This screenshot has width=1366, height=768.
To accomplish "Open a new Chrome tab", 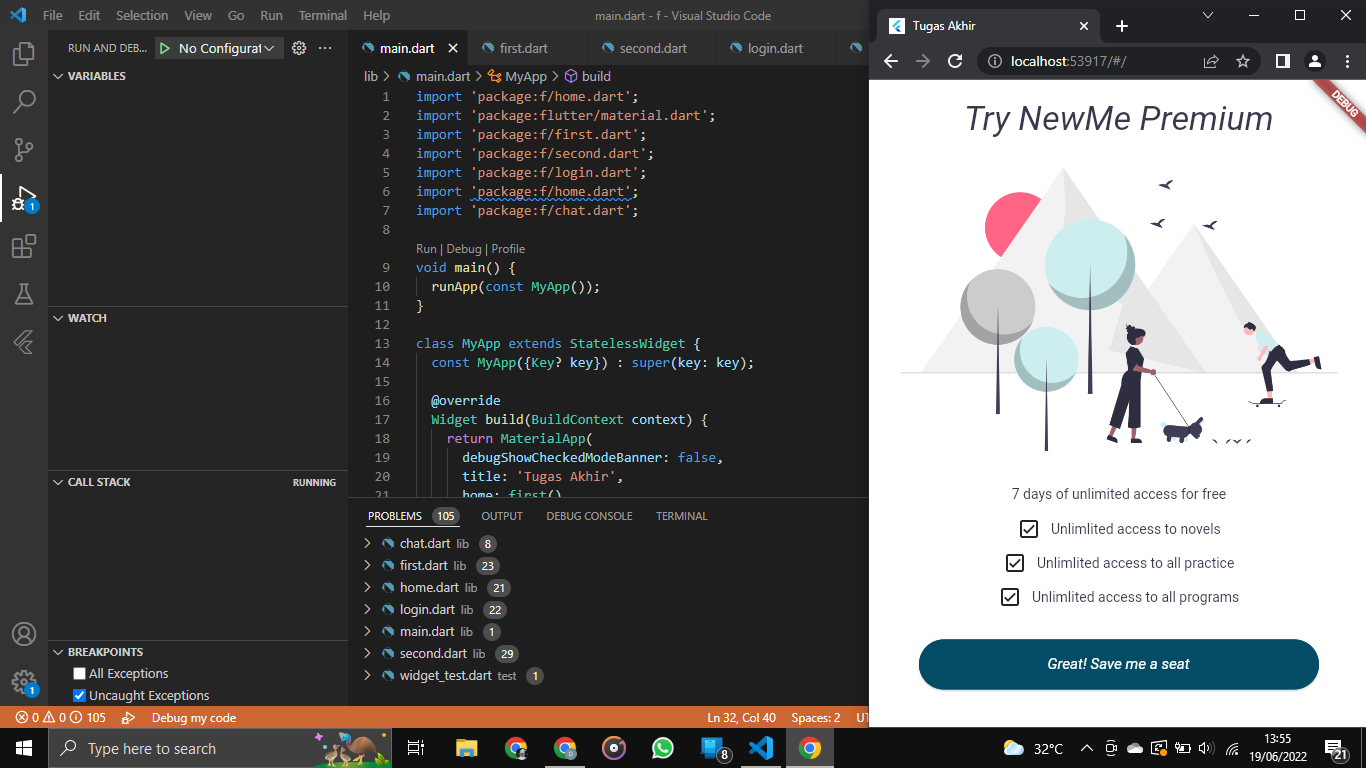I will (x=1122, y=26).
